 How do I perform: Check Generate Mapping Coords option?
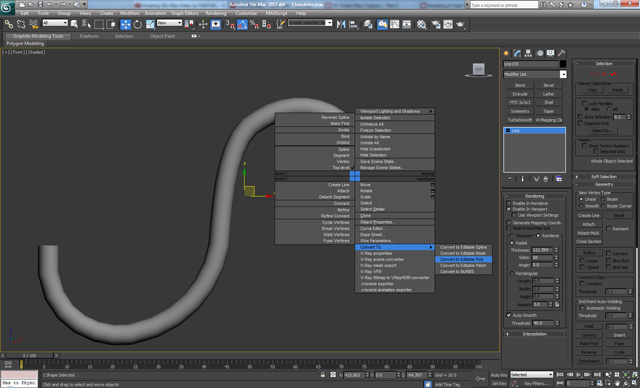[509, 223]
